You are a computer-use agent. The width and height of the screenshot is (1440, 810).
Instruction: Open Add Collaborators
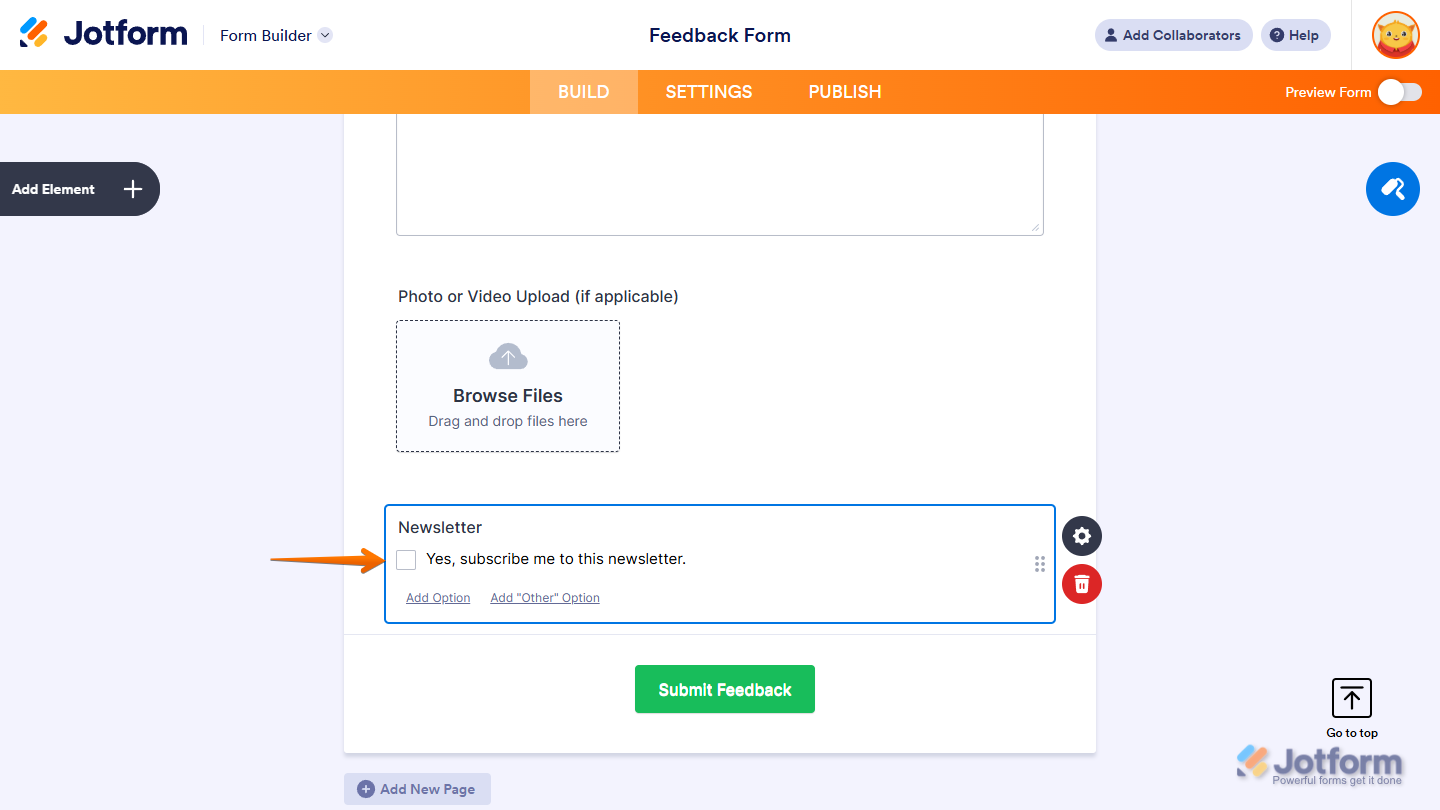coord(1172,35)
